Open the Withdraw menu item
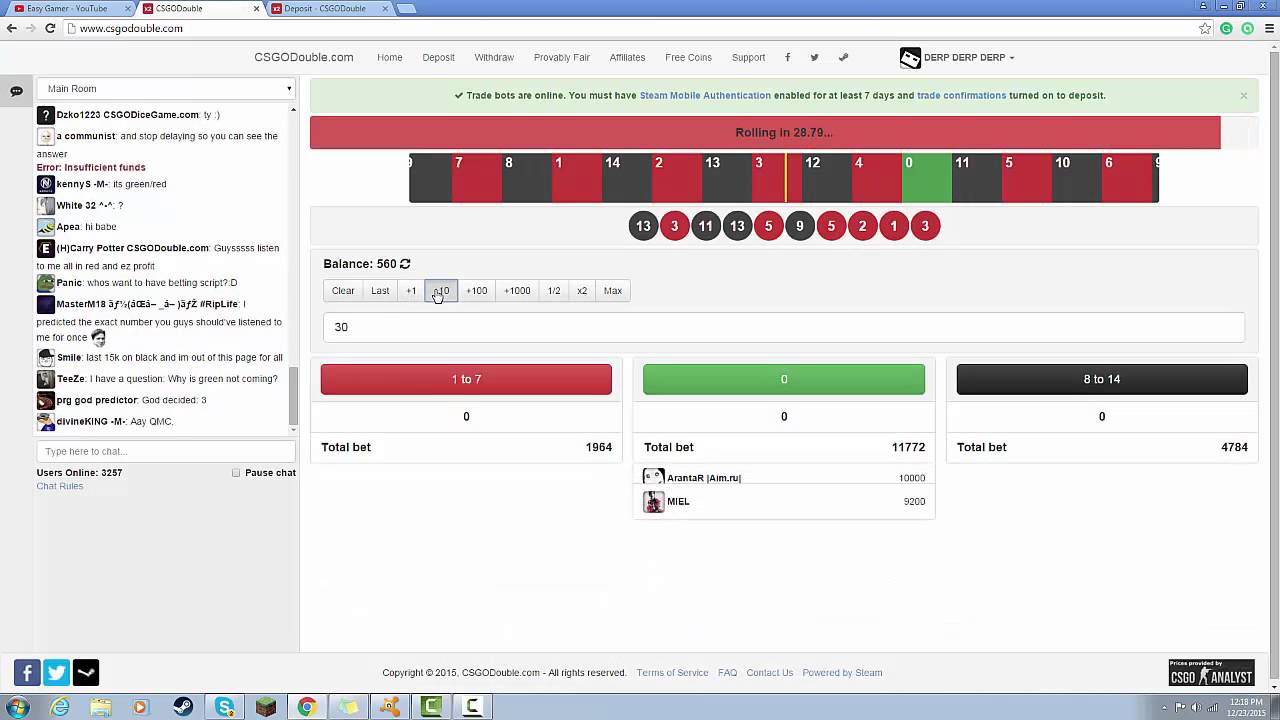This screenshot has height=720, width=1280. click(494, 57)
